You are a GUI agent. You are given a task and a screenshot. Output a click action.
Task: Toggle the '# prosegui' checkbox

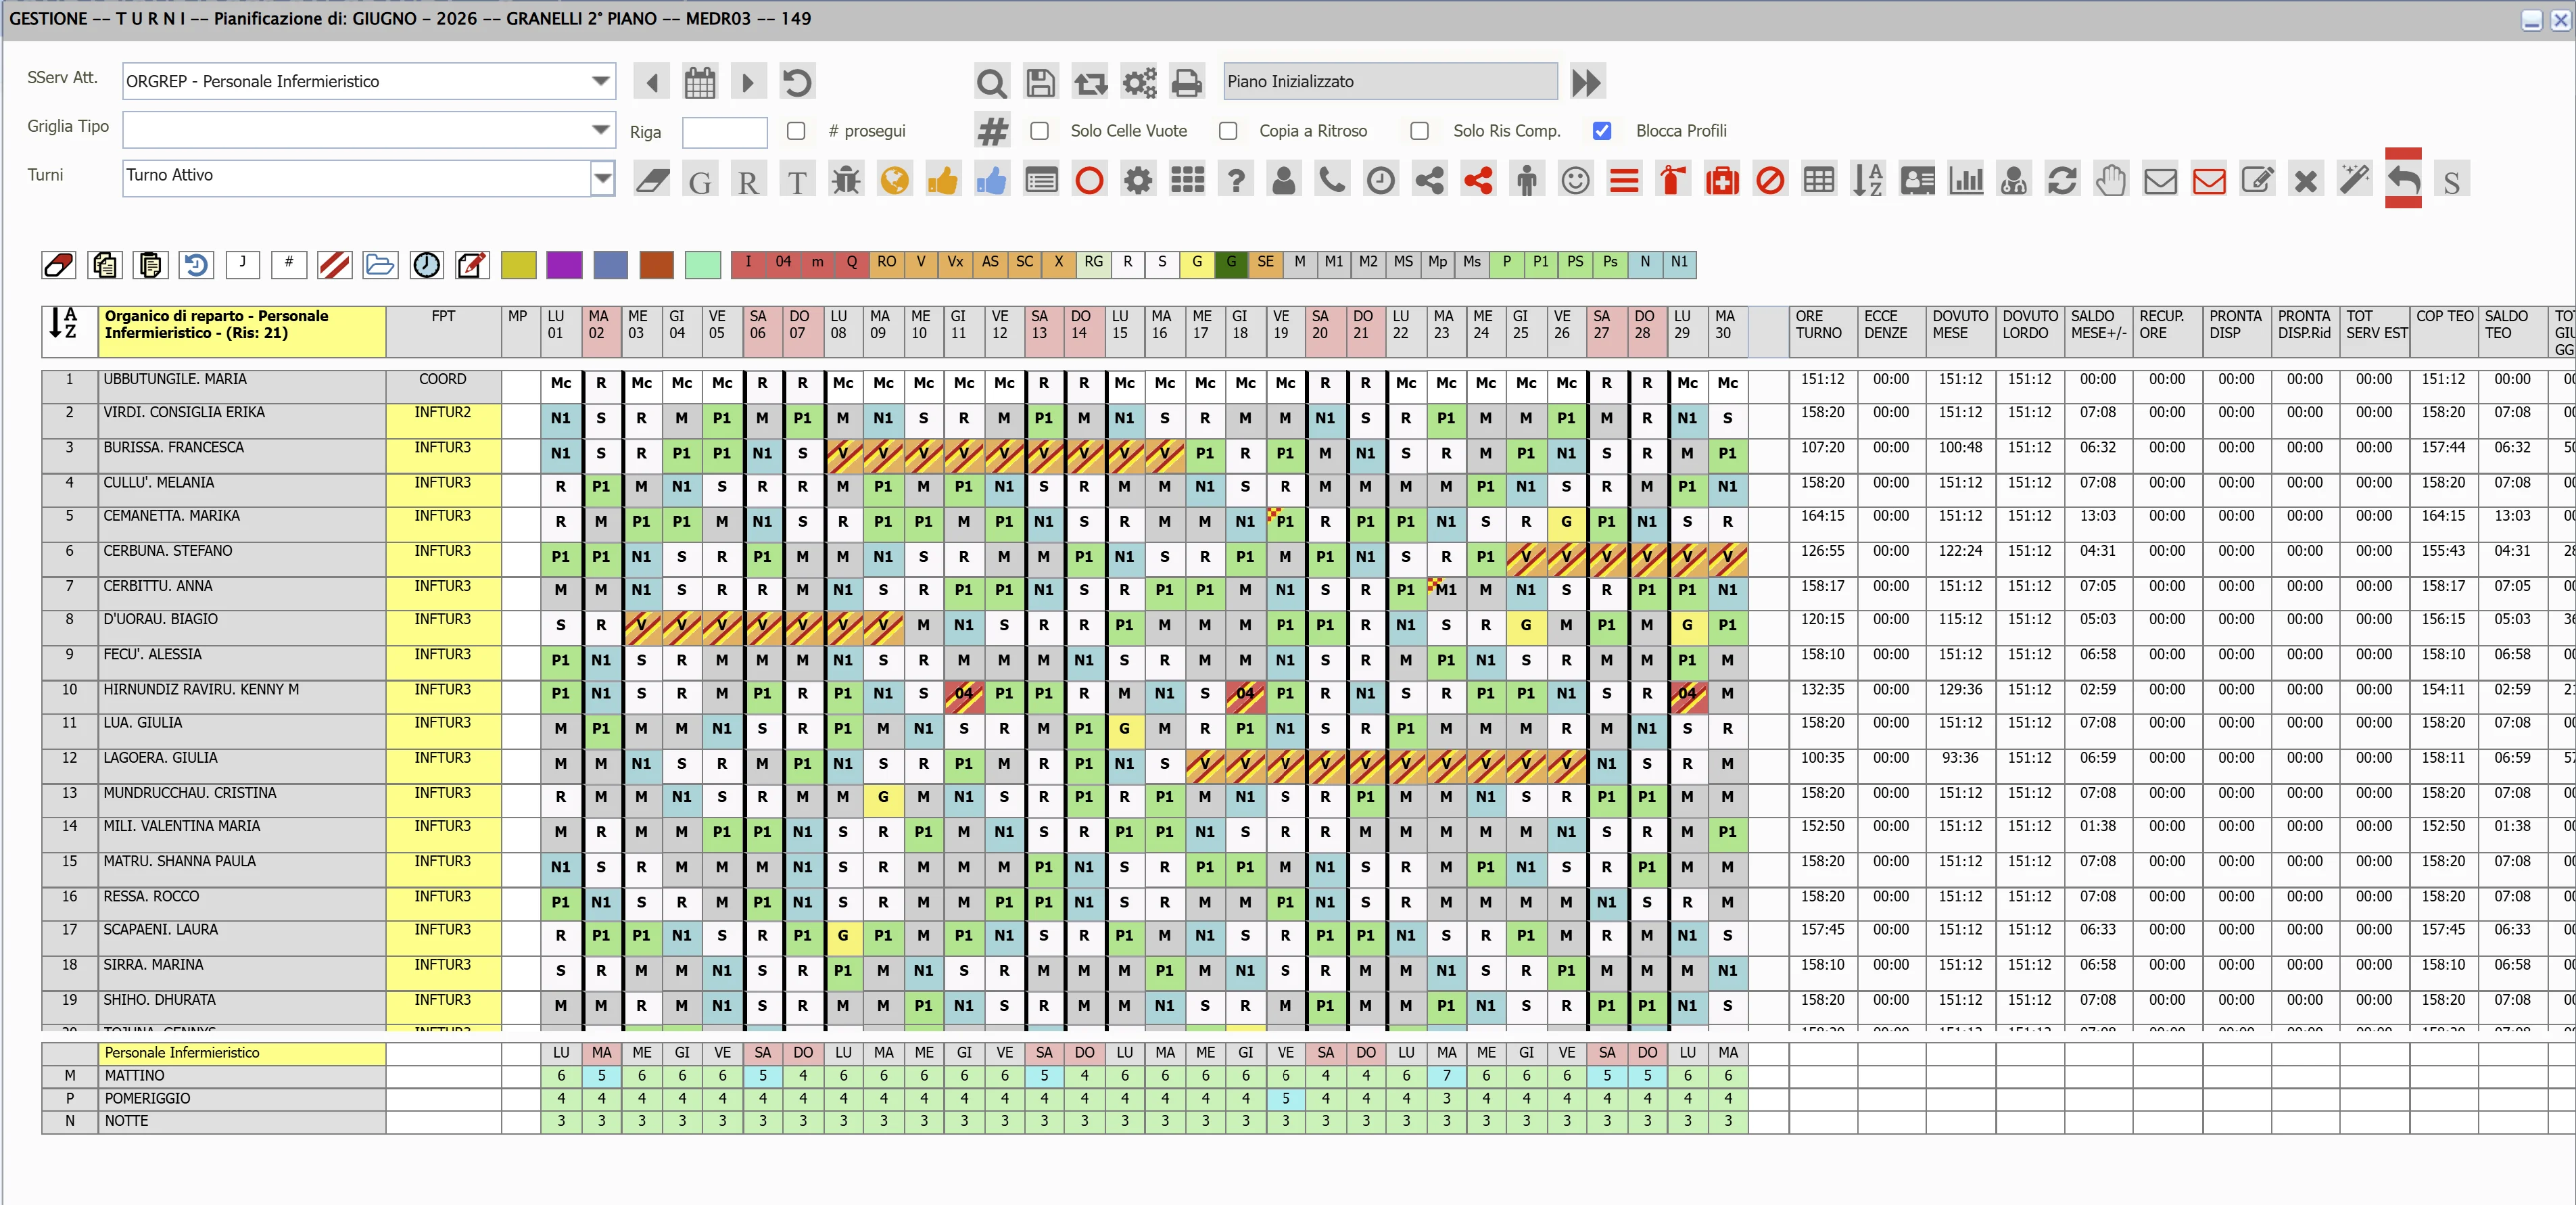pyautogui.click(x=796, y=131)
